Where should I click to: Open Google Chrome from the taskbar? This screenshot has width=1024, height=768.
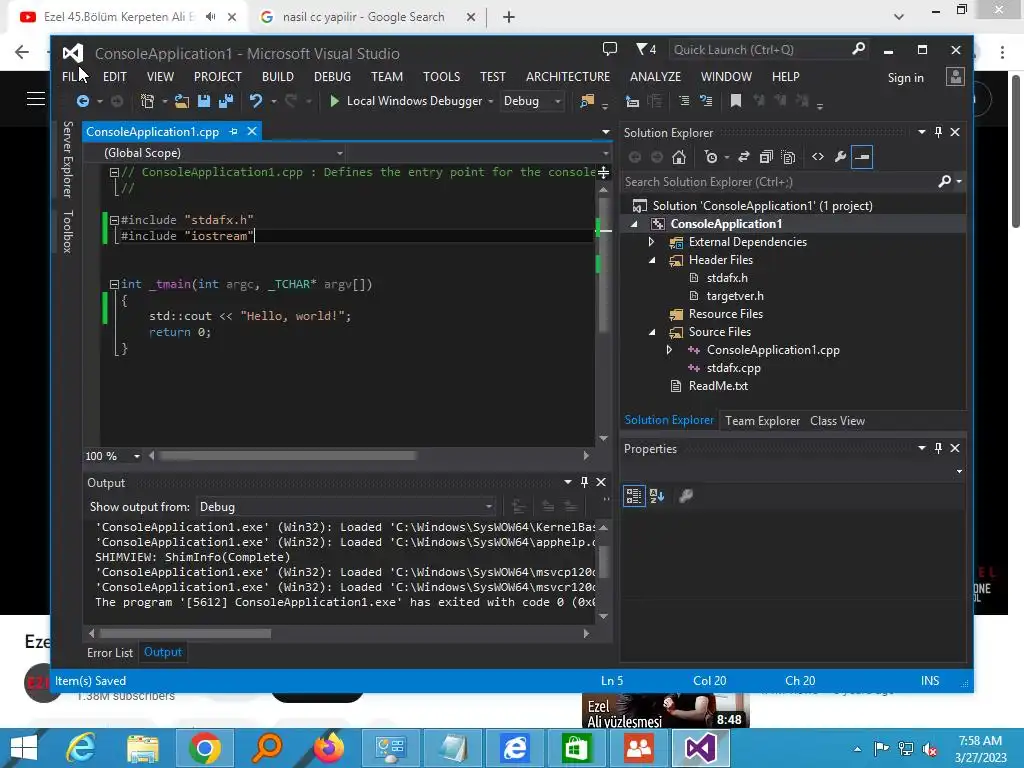(204, 748)
